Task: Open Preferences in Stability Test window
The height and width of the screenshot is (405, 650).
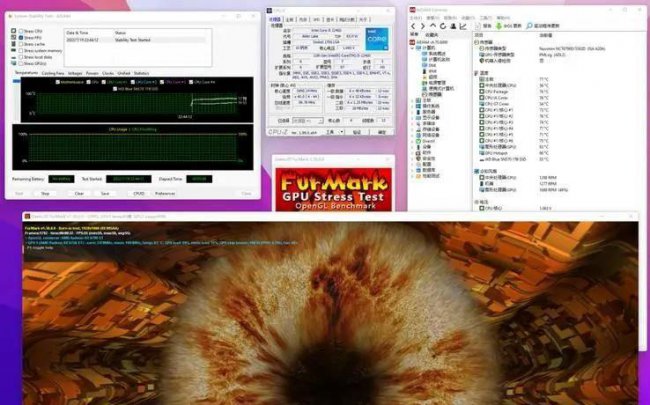Action: [x=165, y=194]
